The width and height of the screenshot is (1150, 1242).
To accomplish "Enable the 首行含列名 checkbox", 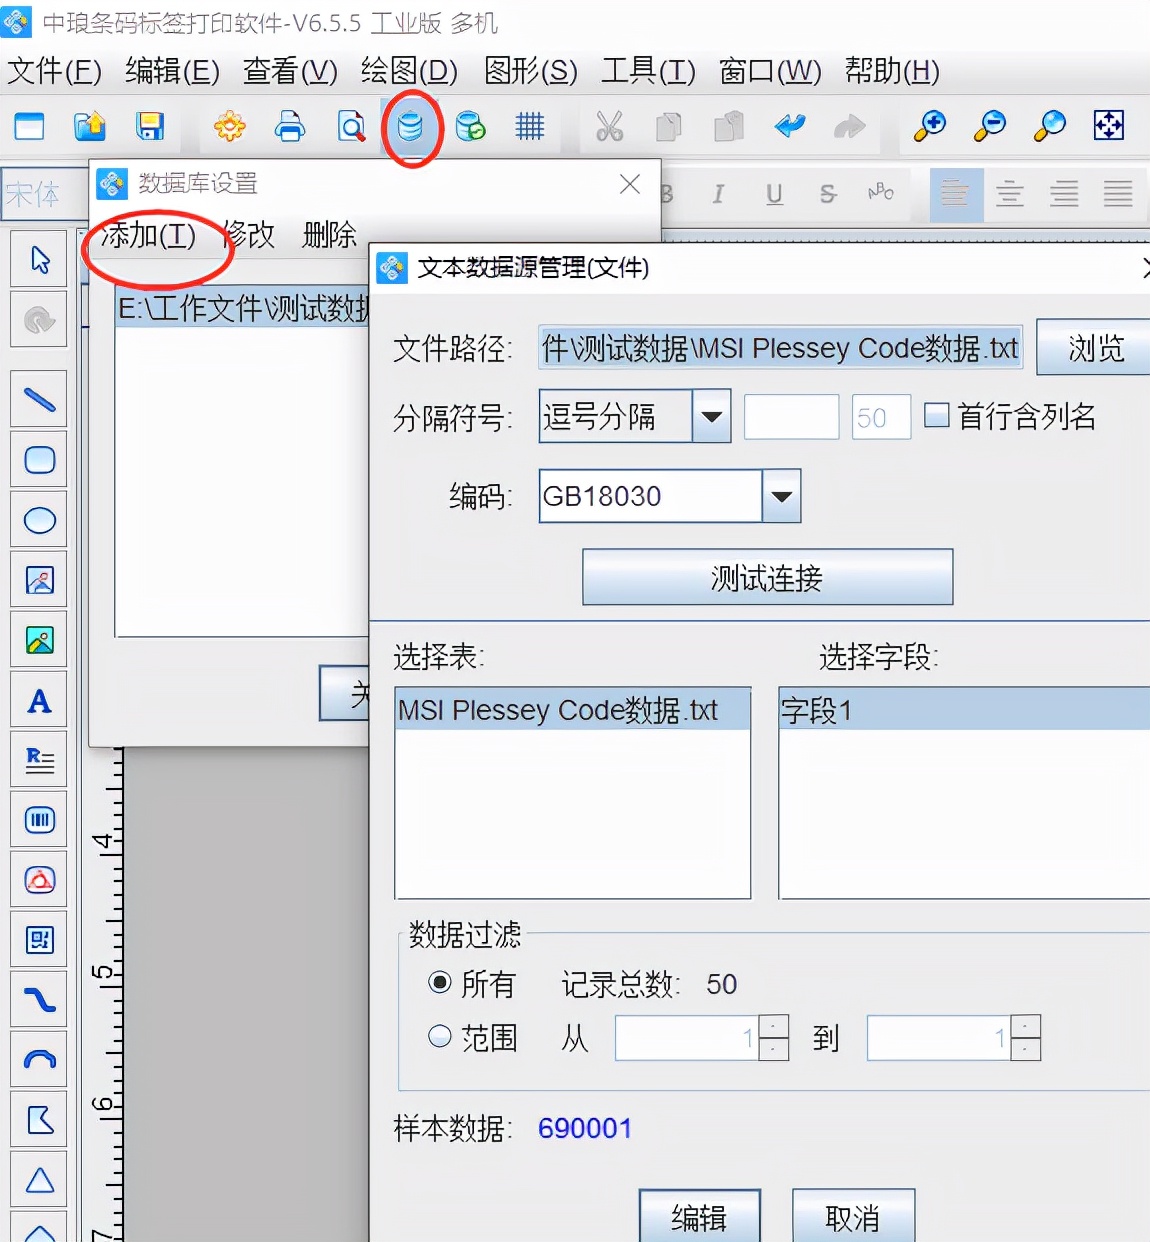I will pyautogui.click(x=936, y=415).
